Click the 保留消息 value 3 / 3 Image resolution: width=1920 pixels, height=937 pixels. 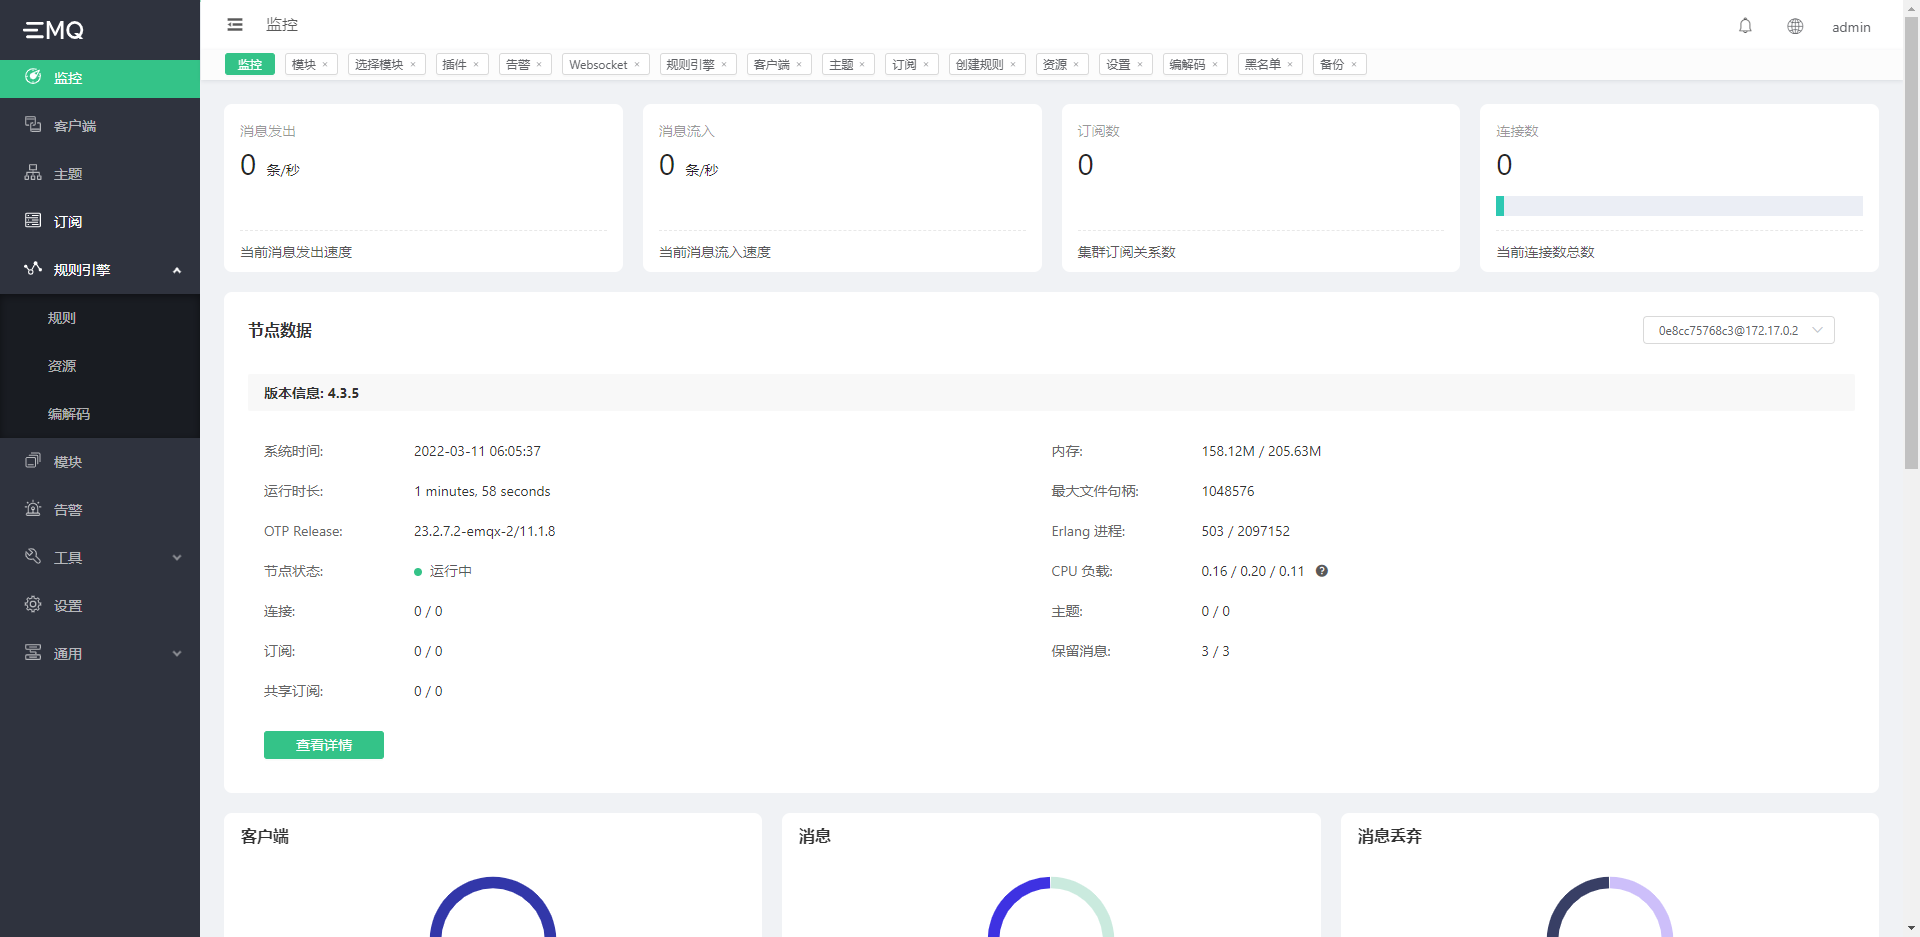click(x=1215, y=651)
